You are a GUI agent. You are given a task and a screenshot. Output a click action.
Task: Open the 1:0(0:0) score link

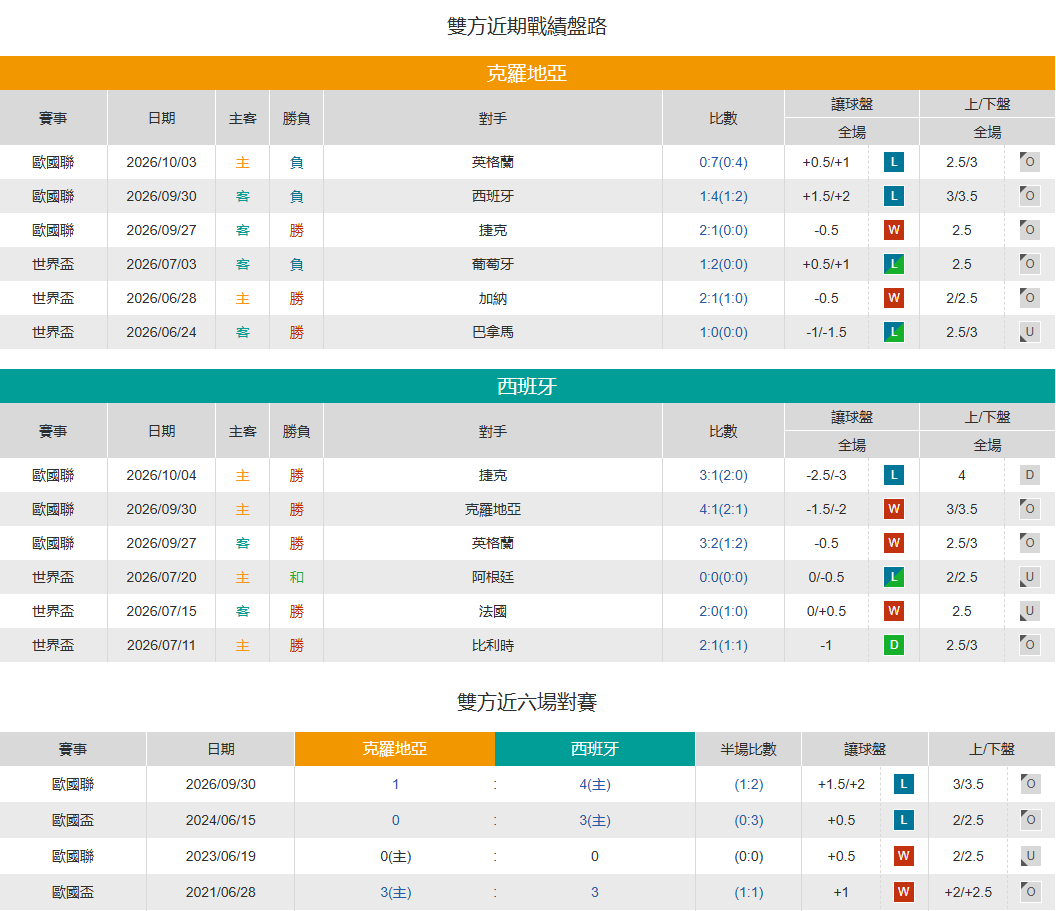pyautogui.click(x=723, y=332)
